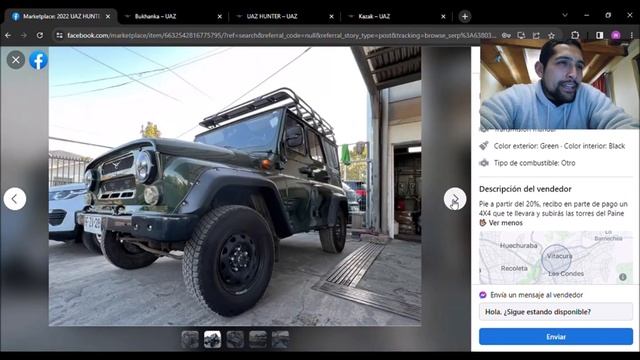
Task: Select the first photo thumbnail
Action: click(x=190, y=339)
